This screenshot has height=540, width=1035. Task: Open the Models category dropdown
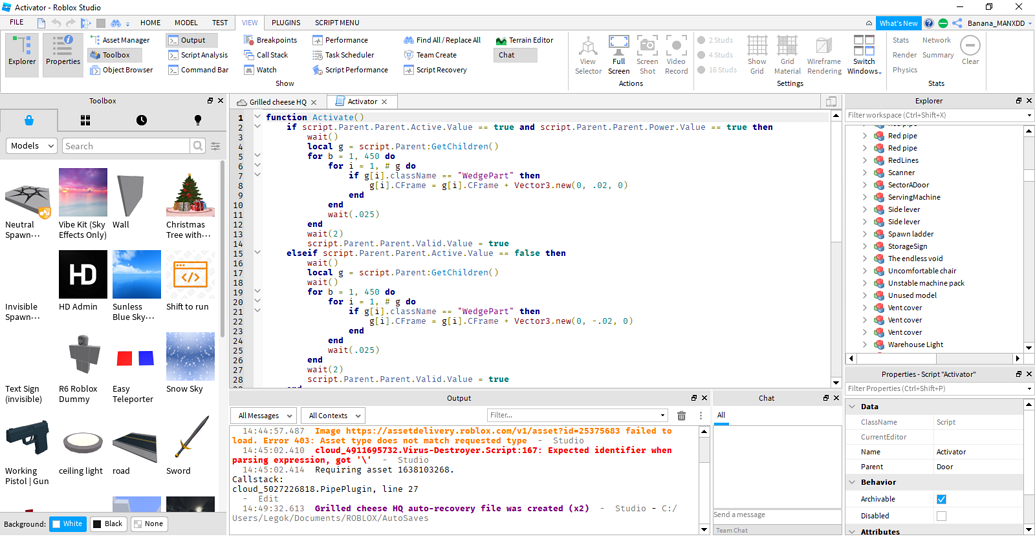pyautogui.click(x=32, y=146)
